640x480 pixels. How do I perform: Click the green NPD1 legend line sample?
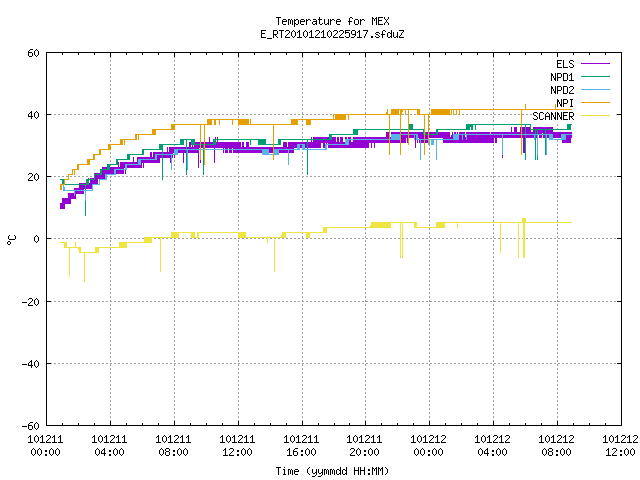click(x=595, y=76)
